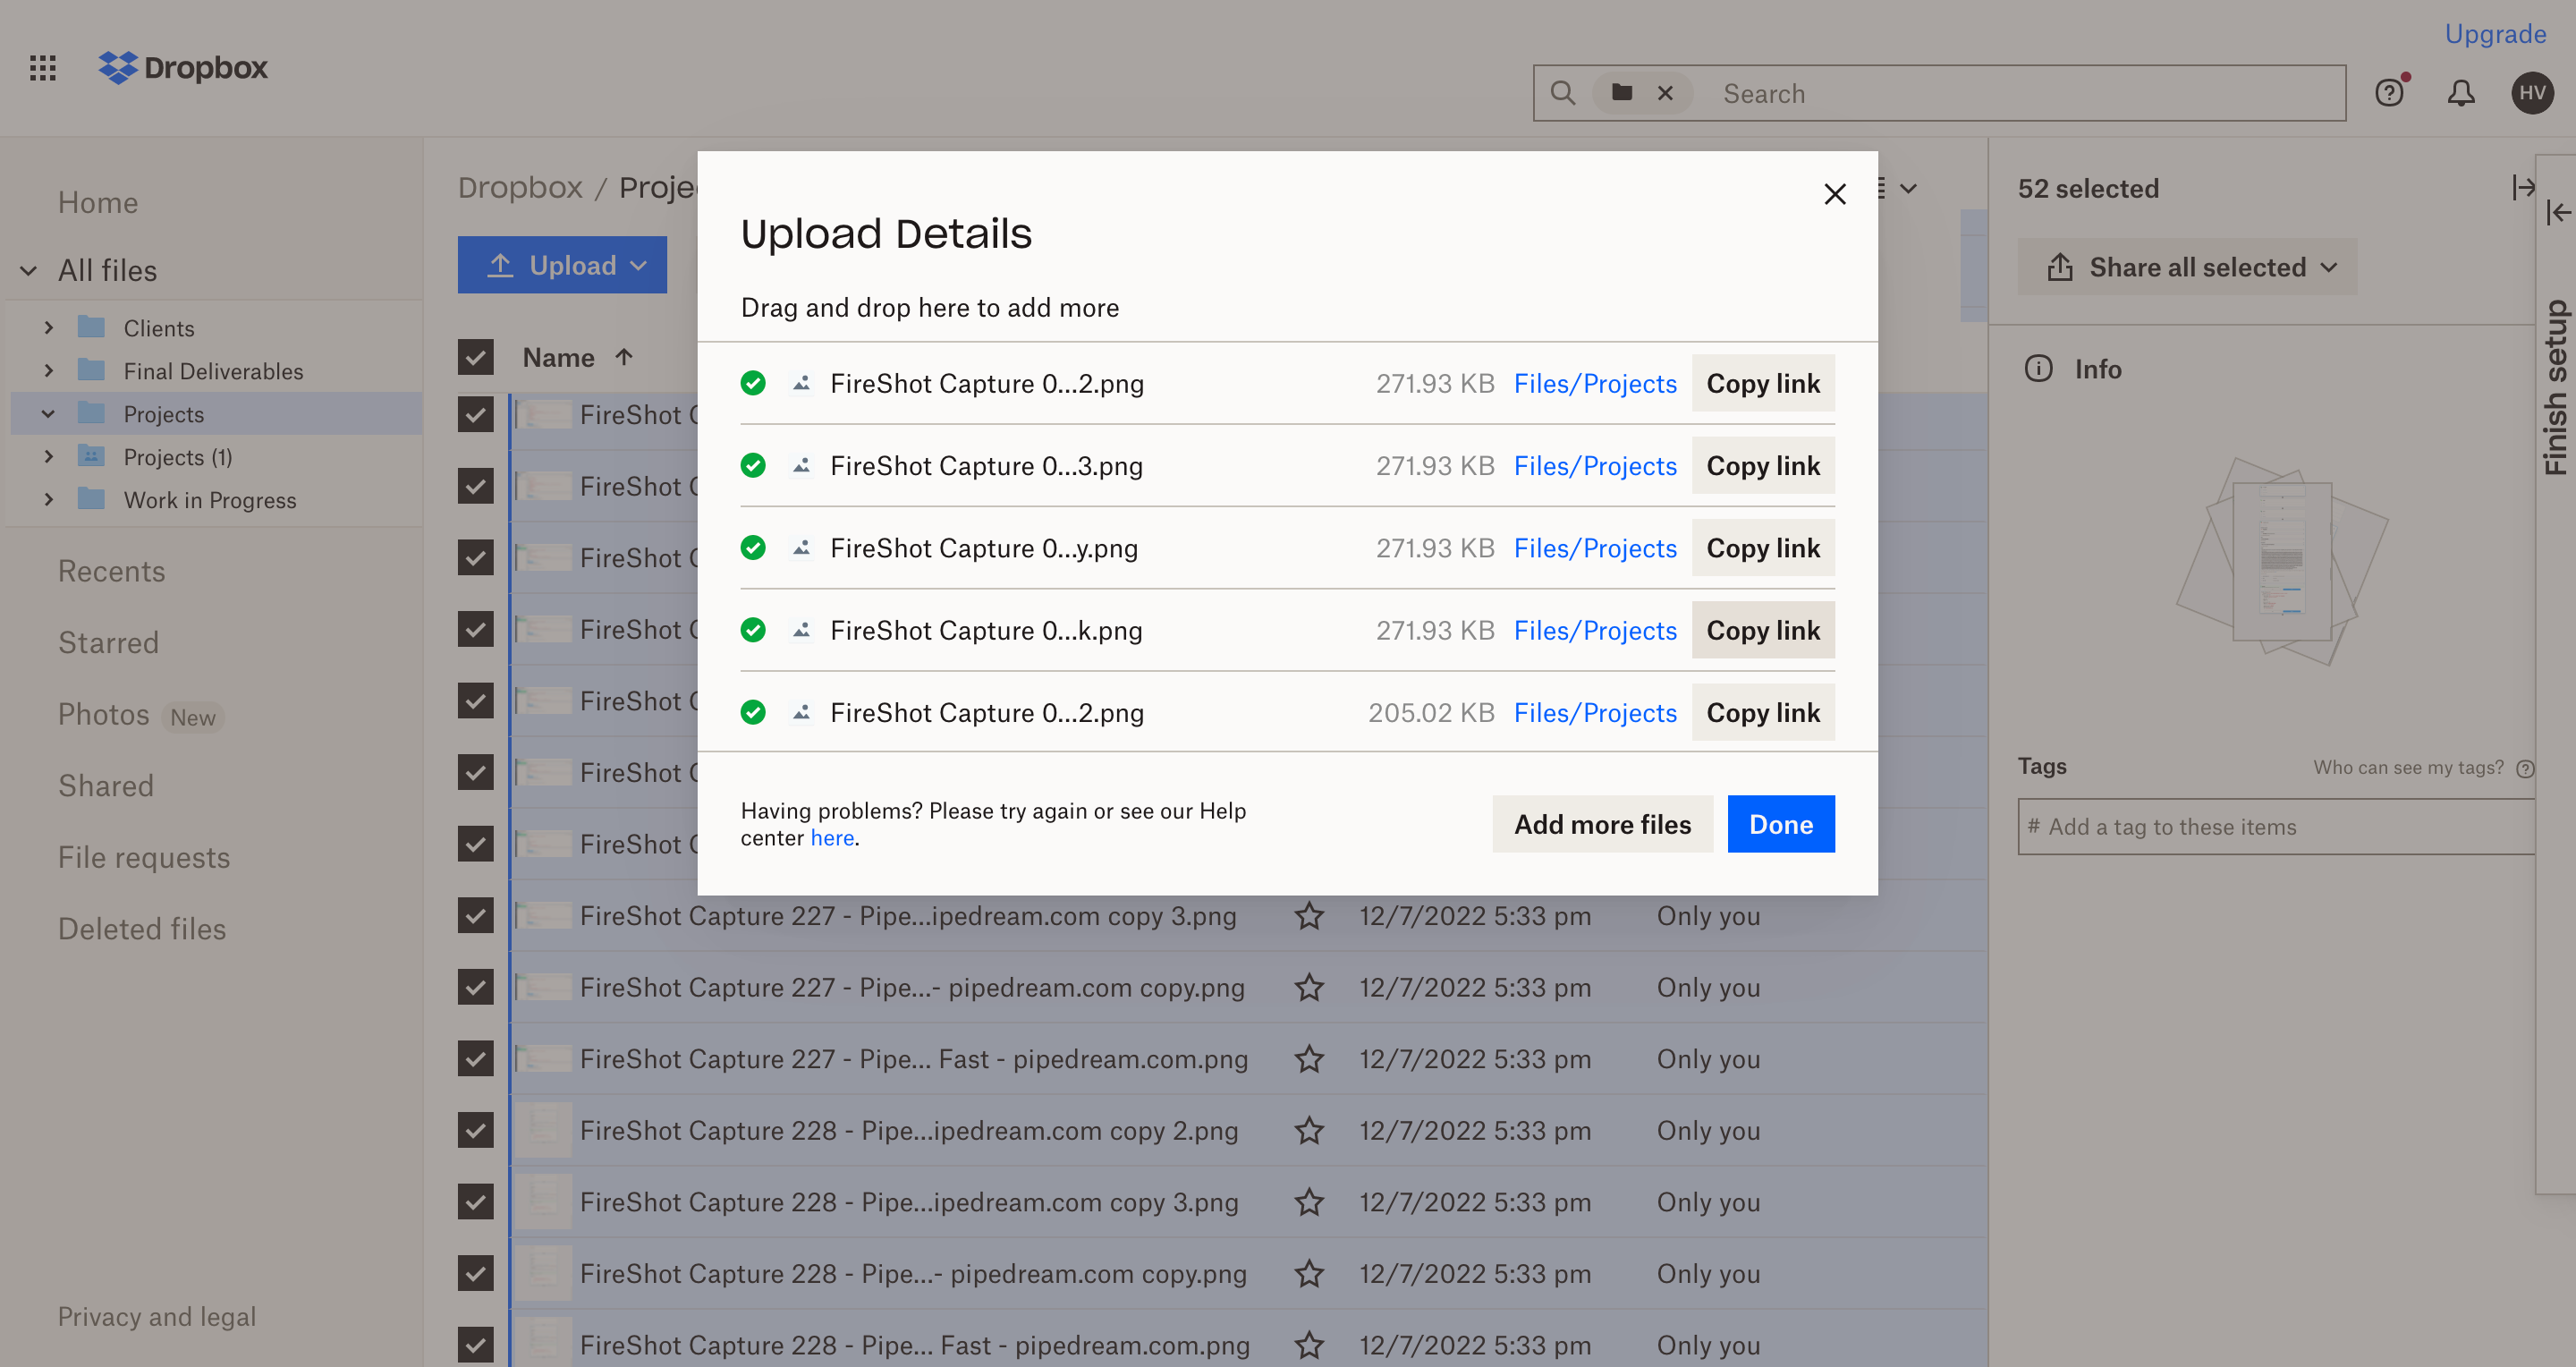Open the notifications bell
This screenshot has width=2576, height=1367.
pyautogui.click(x=2461, y=92)
